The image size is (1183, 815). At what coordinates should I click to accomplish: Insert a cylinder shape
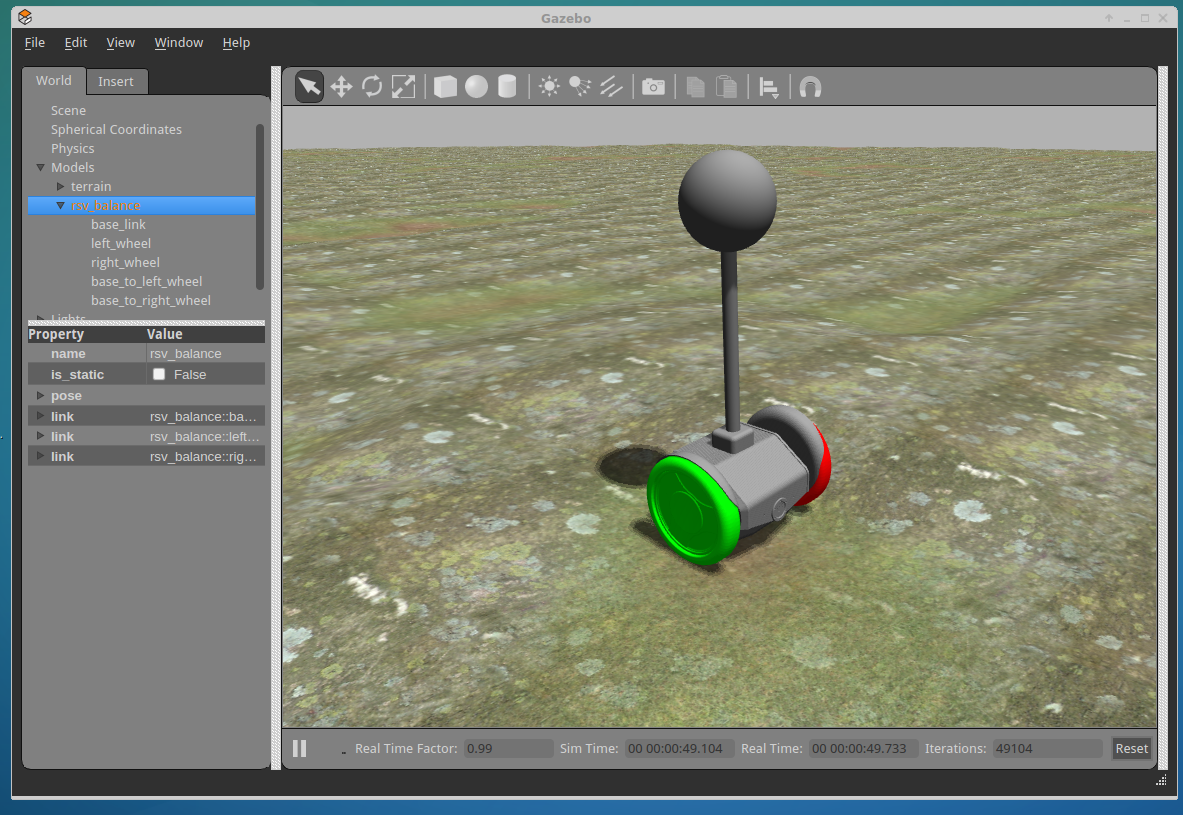(x=507, y=87)
